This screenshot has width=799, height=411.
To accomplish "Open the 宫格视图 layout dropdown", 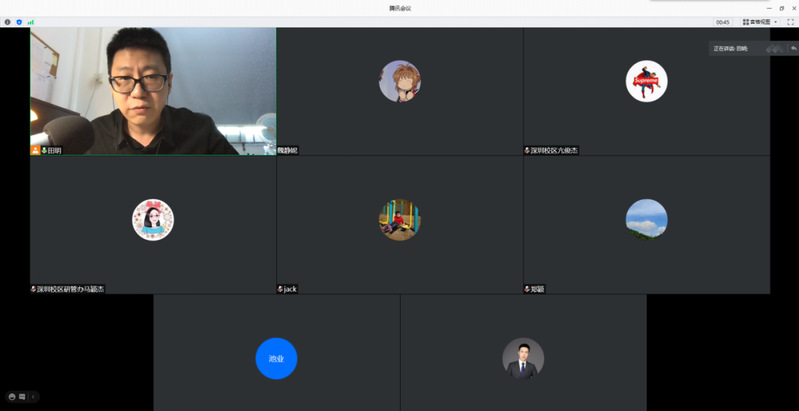I will pos(759,22).
